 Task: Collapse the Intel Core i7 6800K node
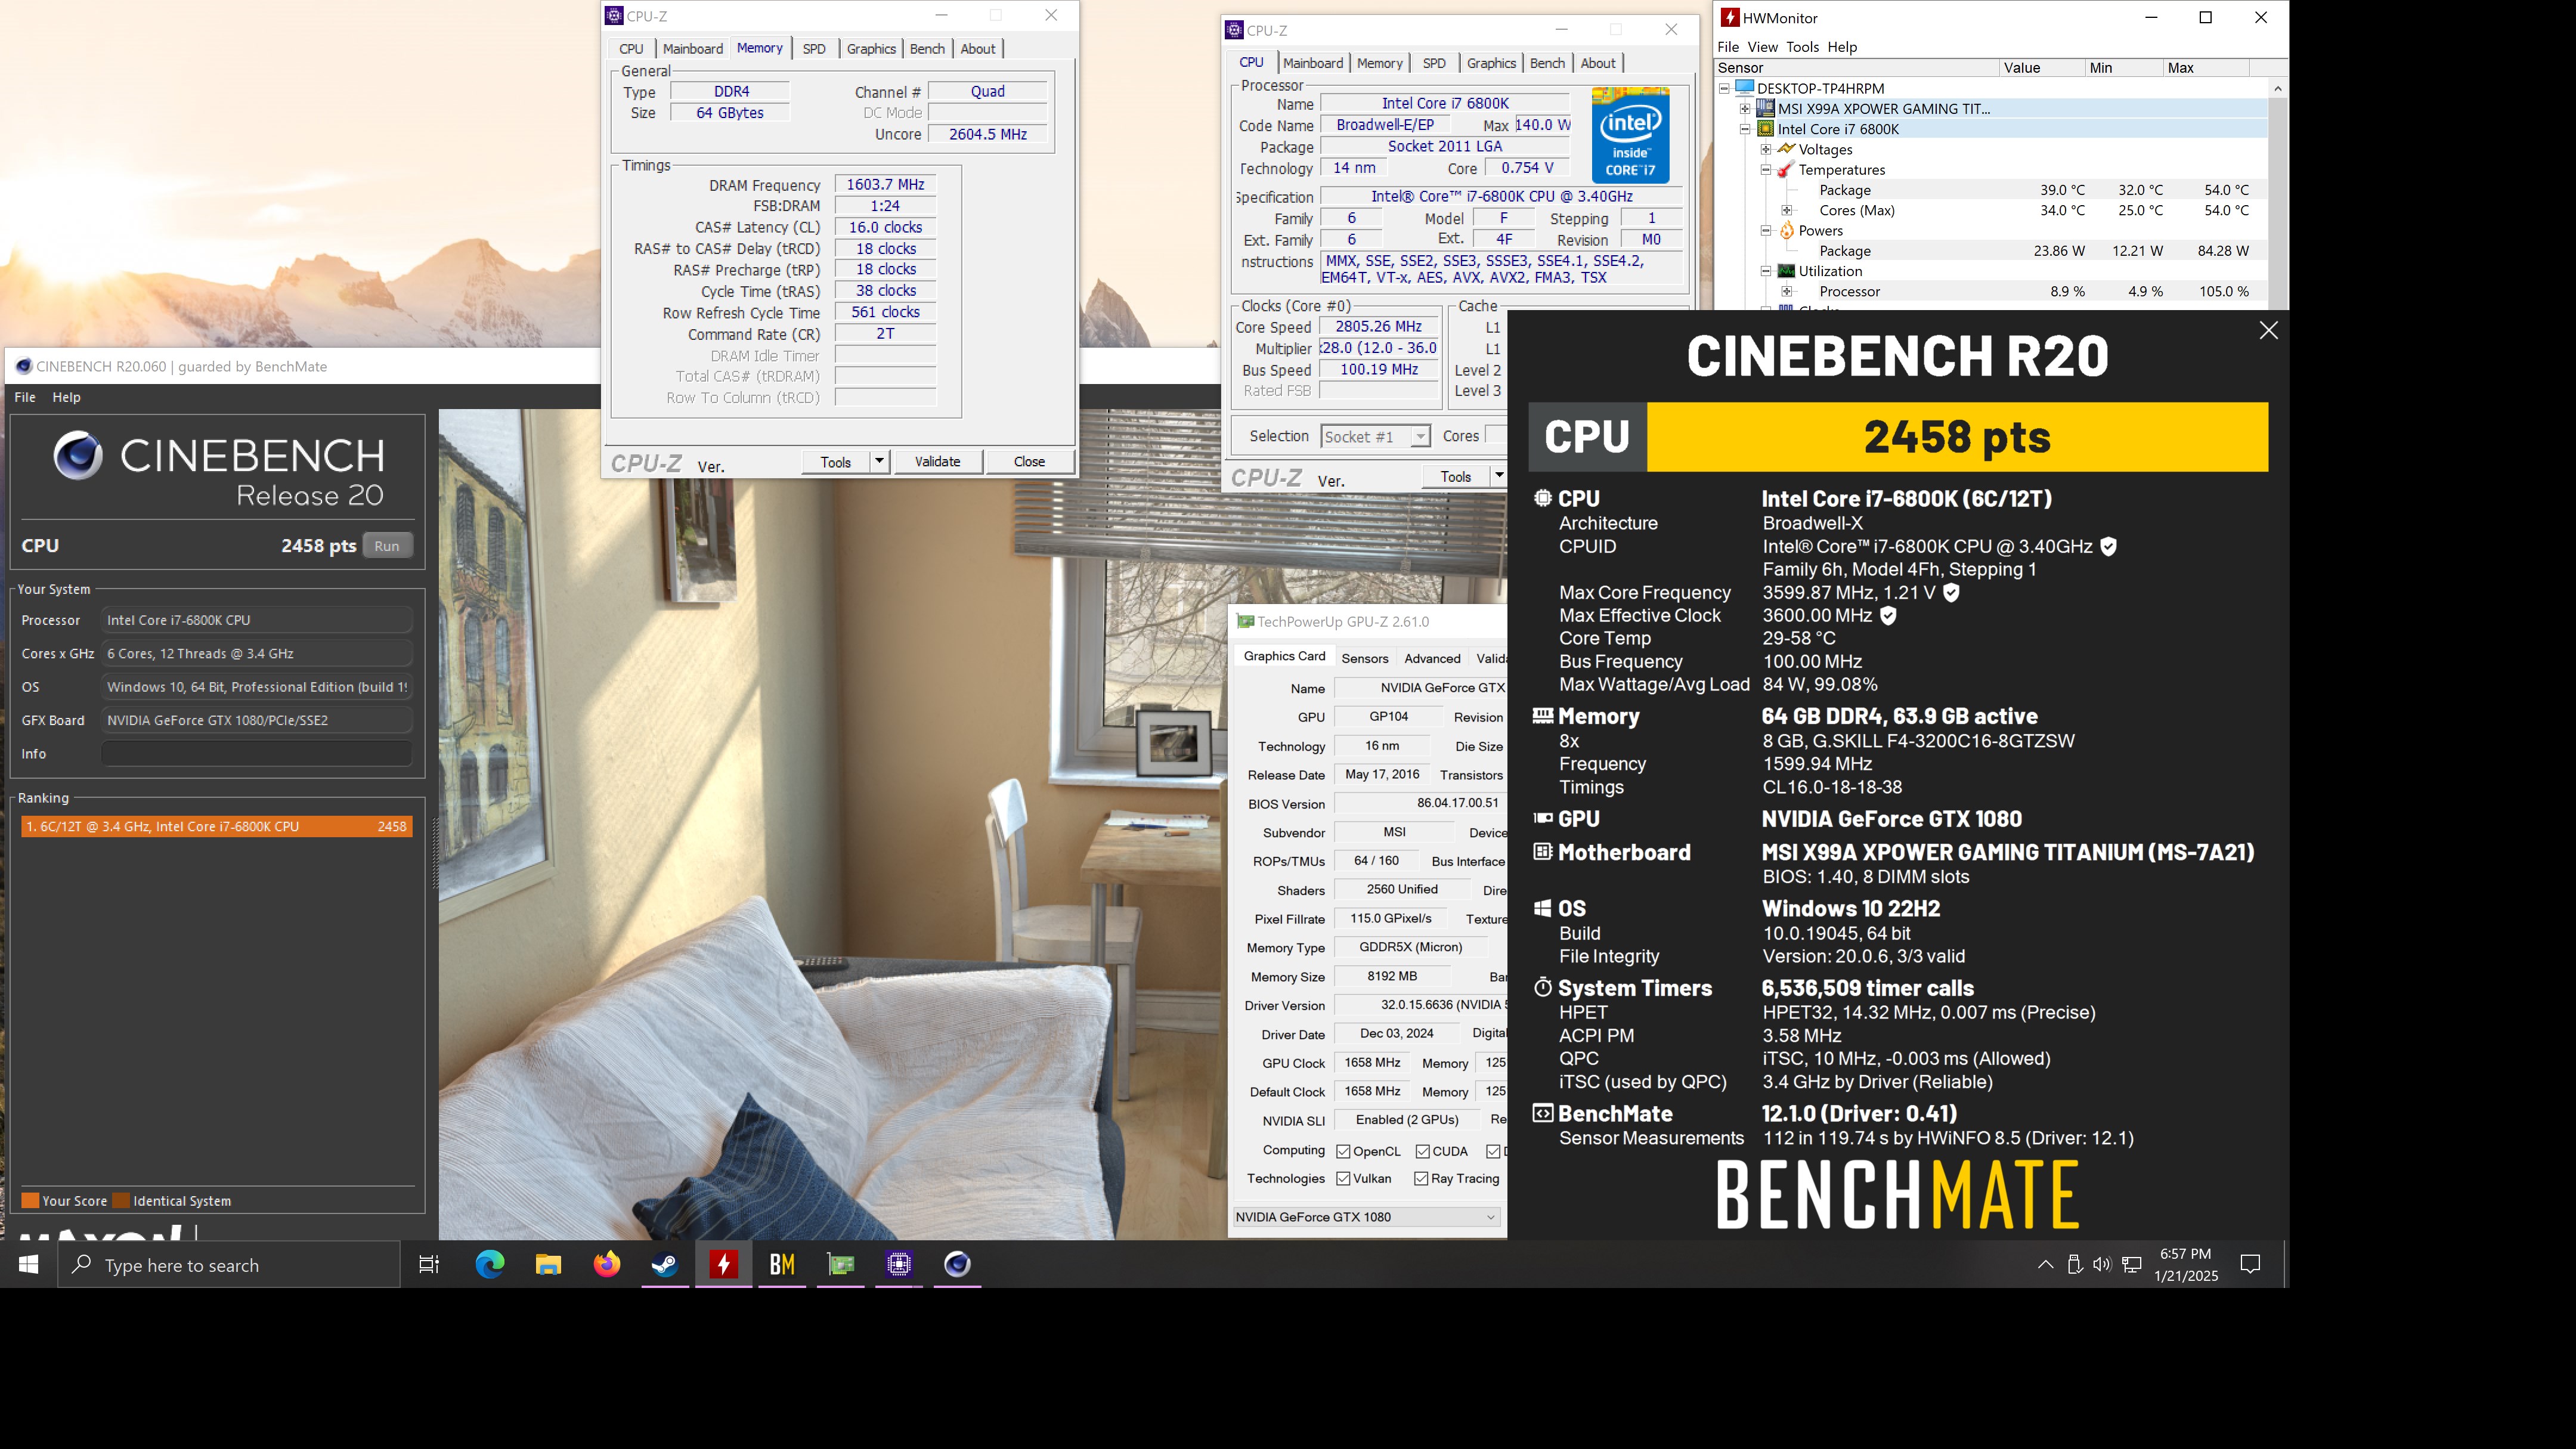coord(1745,129)
